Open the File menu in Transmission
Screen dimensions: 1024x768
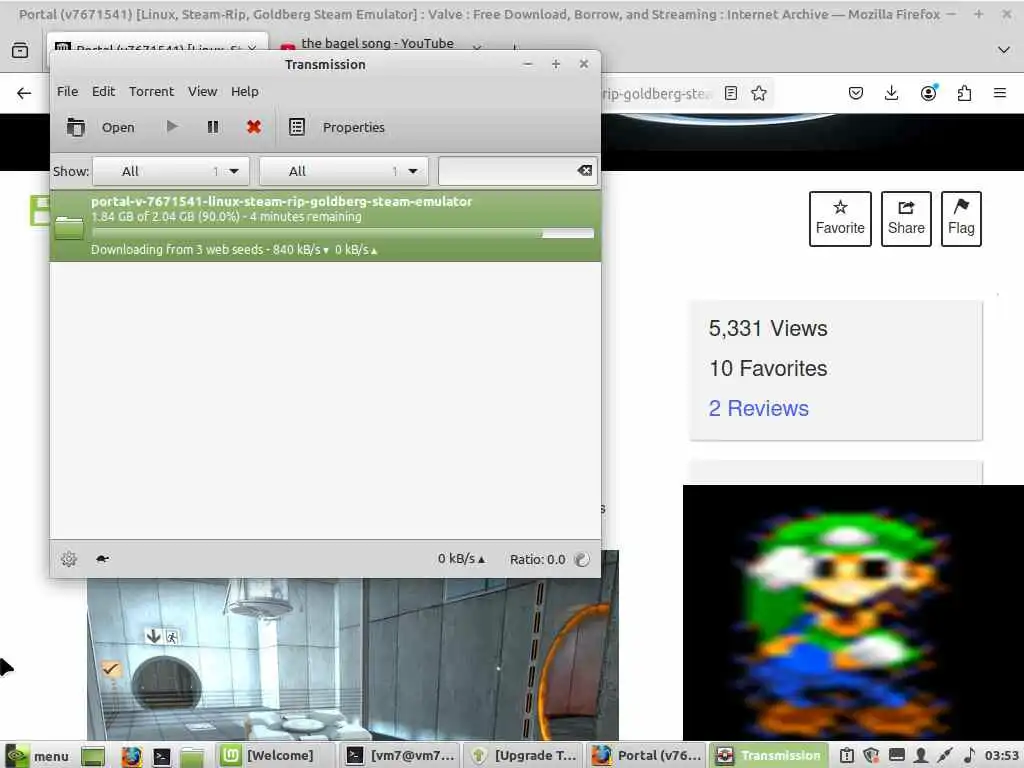click(67, 91)
